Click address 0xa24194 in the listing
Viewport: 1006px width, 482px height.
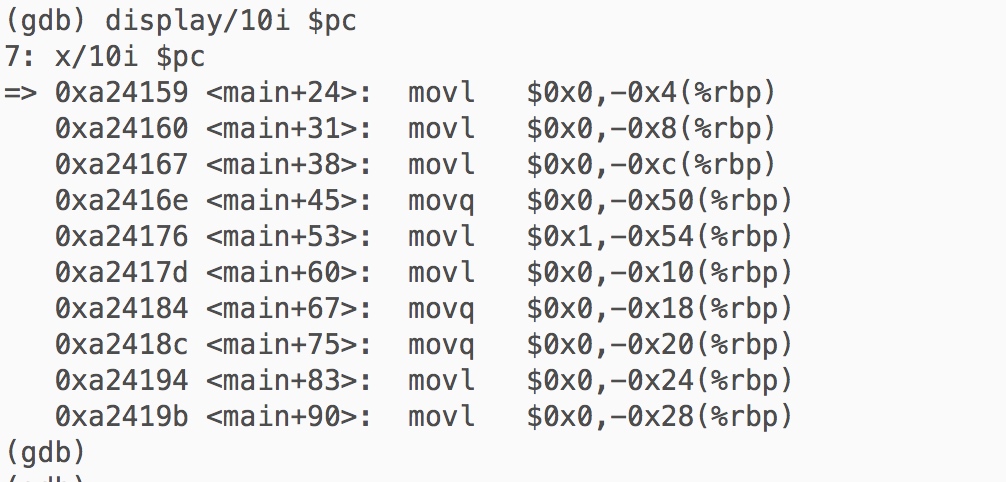coord(121,381)
